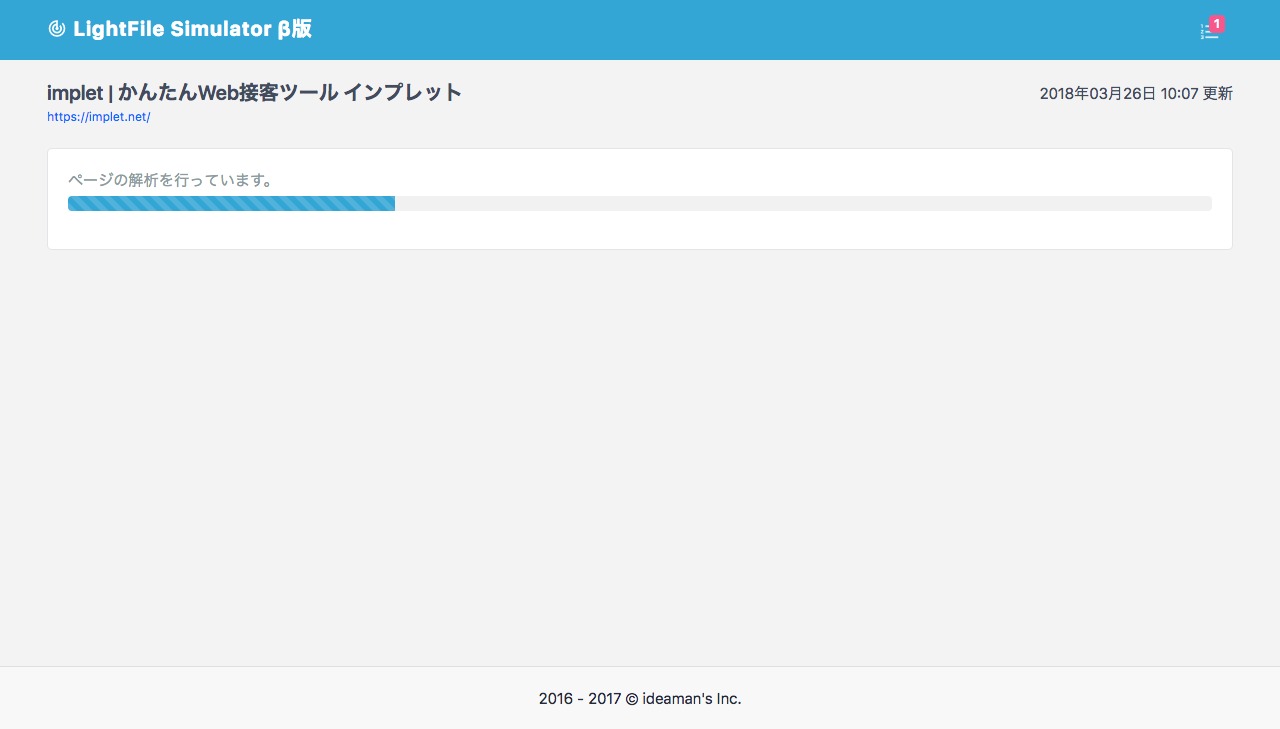Open the https://implet.net/ link
The width and height of the screenshot is (1280, 729).
pyautogui.click(x=98, y=117)
